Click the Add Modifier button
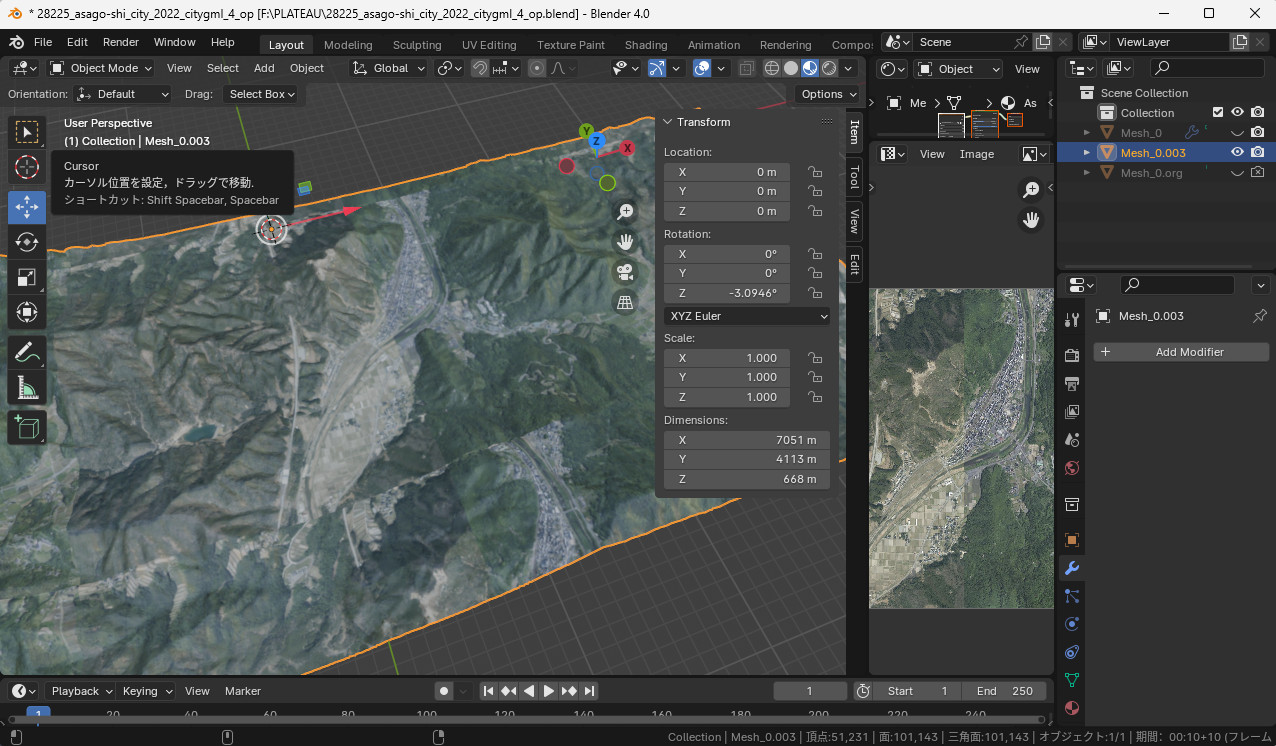 coord(1181,352)
